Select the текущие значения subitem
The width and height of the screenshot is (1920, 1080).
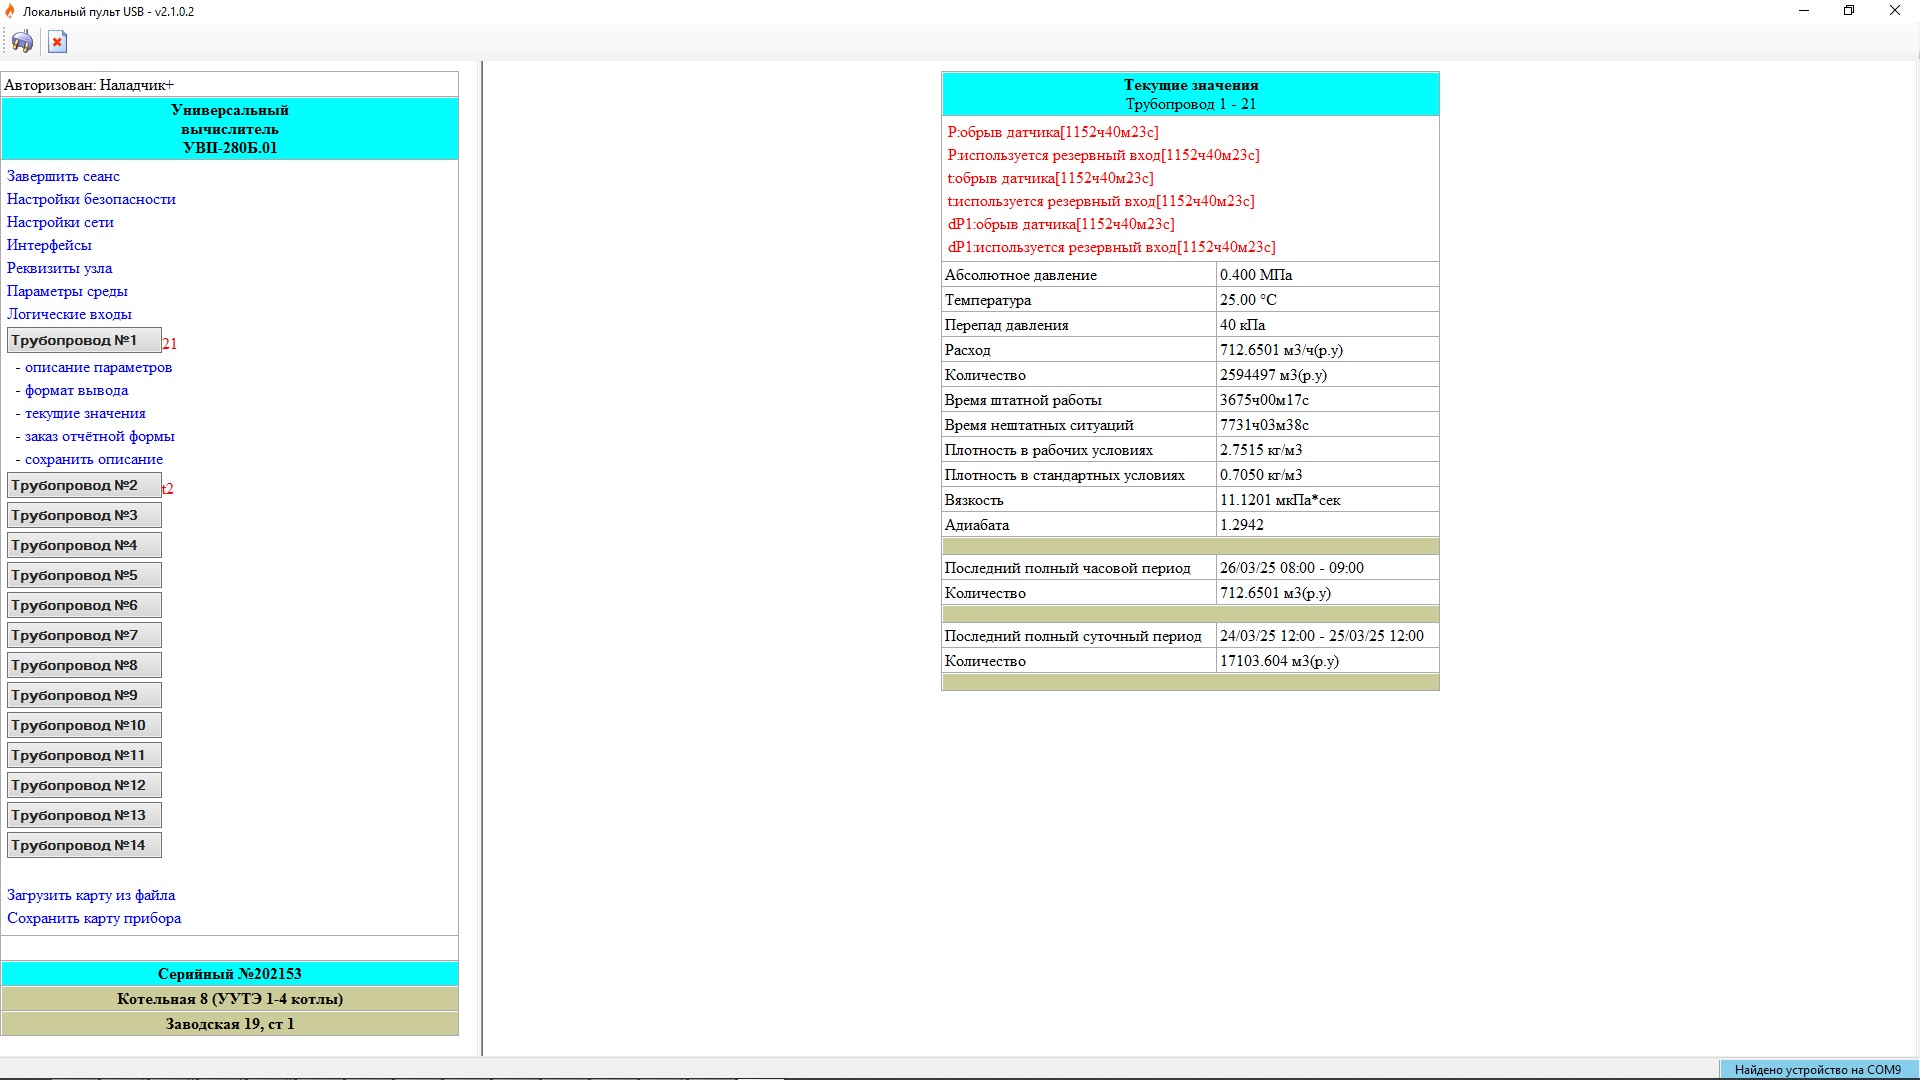pyautogui.click(x=85, y=413)
